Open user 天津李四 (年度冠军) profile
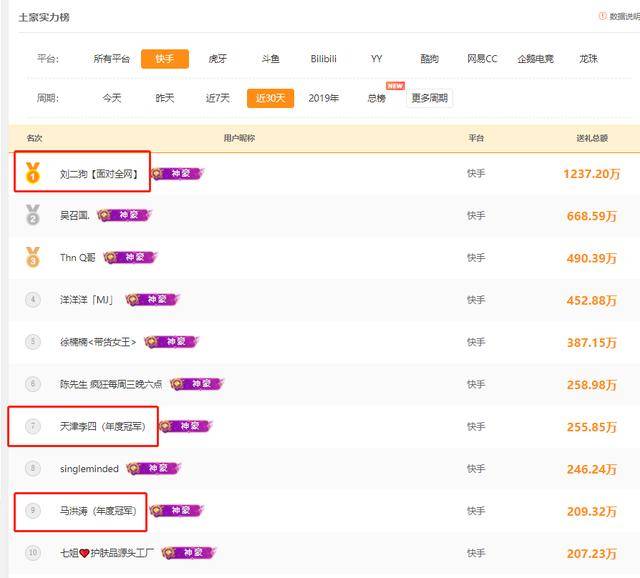 coord(102,426)
